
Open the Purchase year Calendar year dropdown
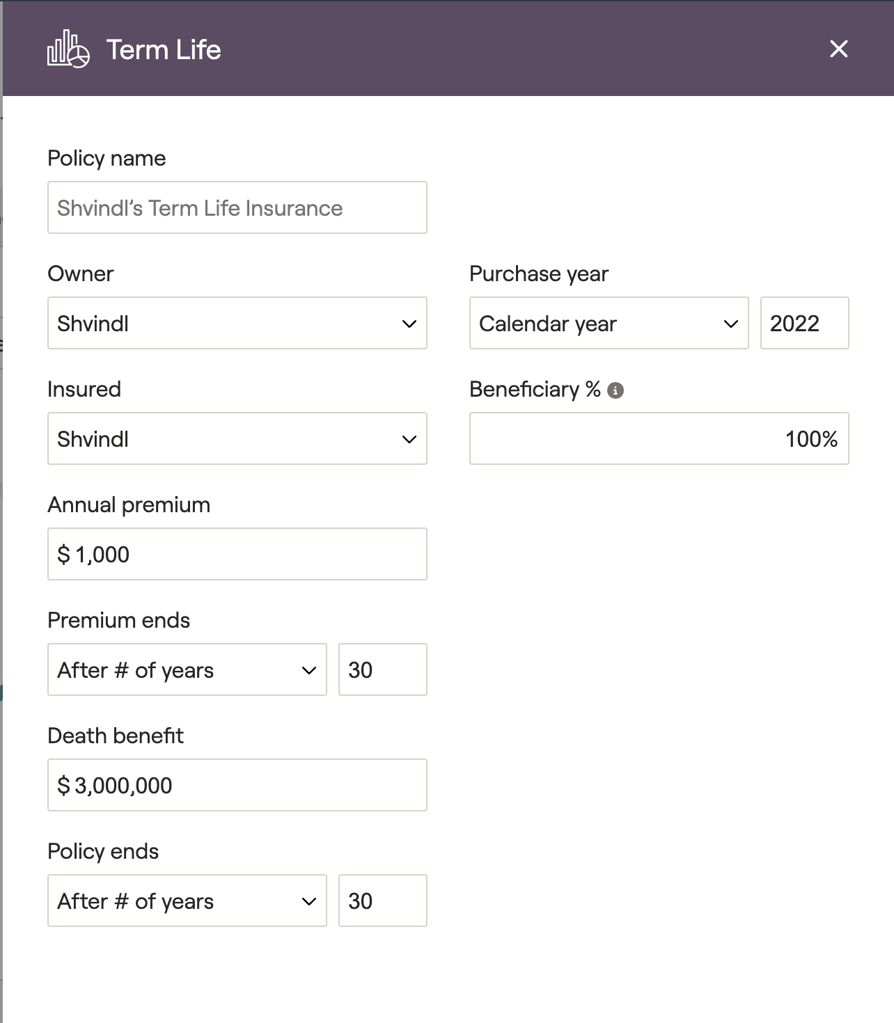point(608,323)
